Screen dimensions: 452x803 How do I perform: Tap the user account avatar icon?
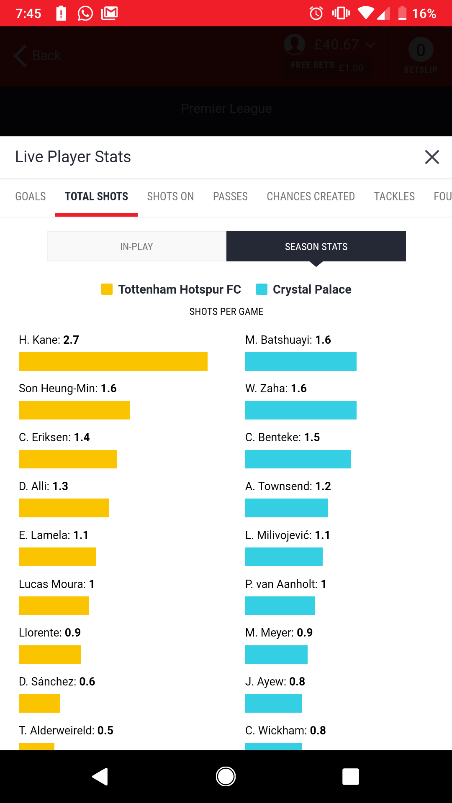tap(295, 45)
